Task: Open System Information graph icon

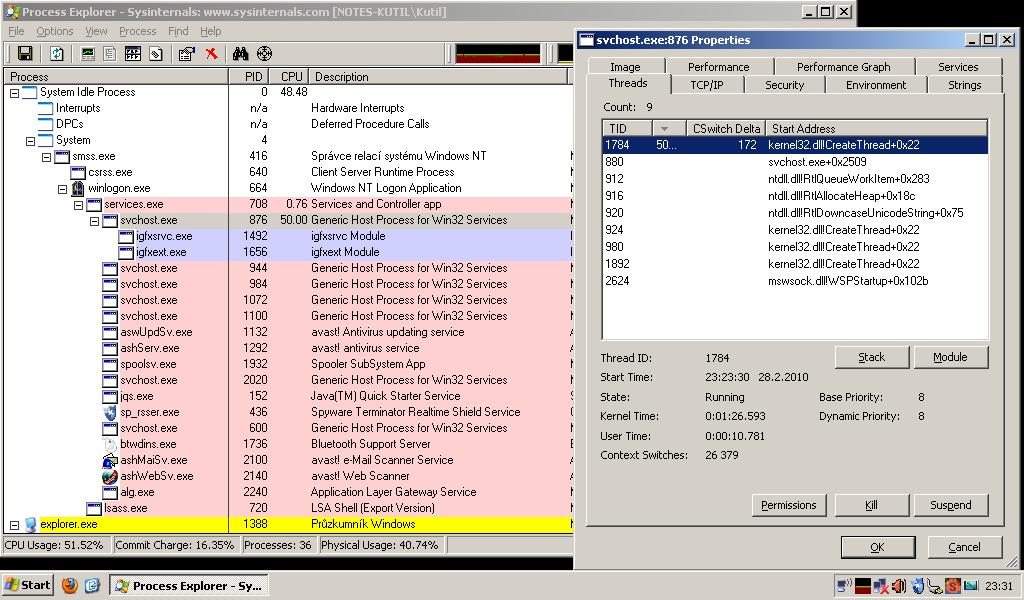Action: (88, 54)
